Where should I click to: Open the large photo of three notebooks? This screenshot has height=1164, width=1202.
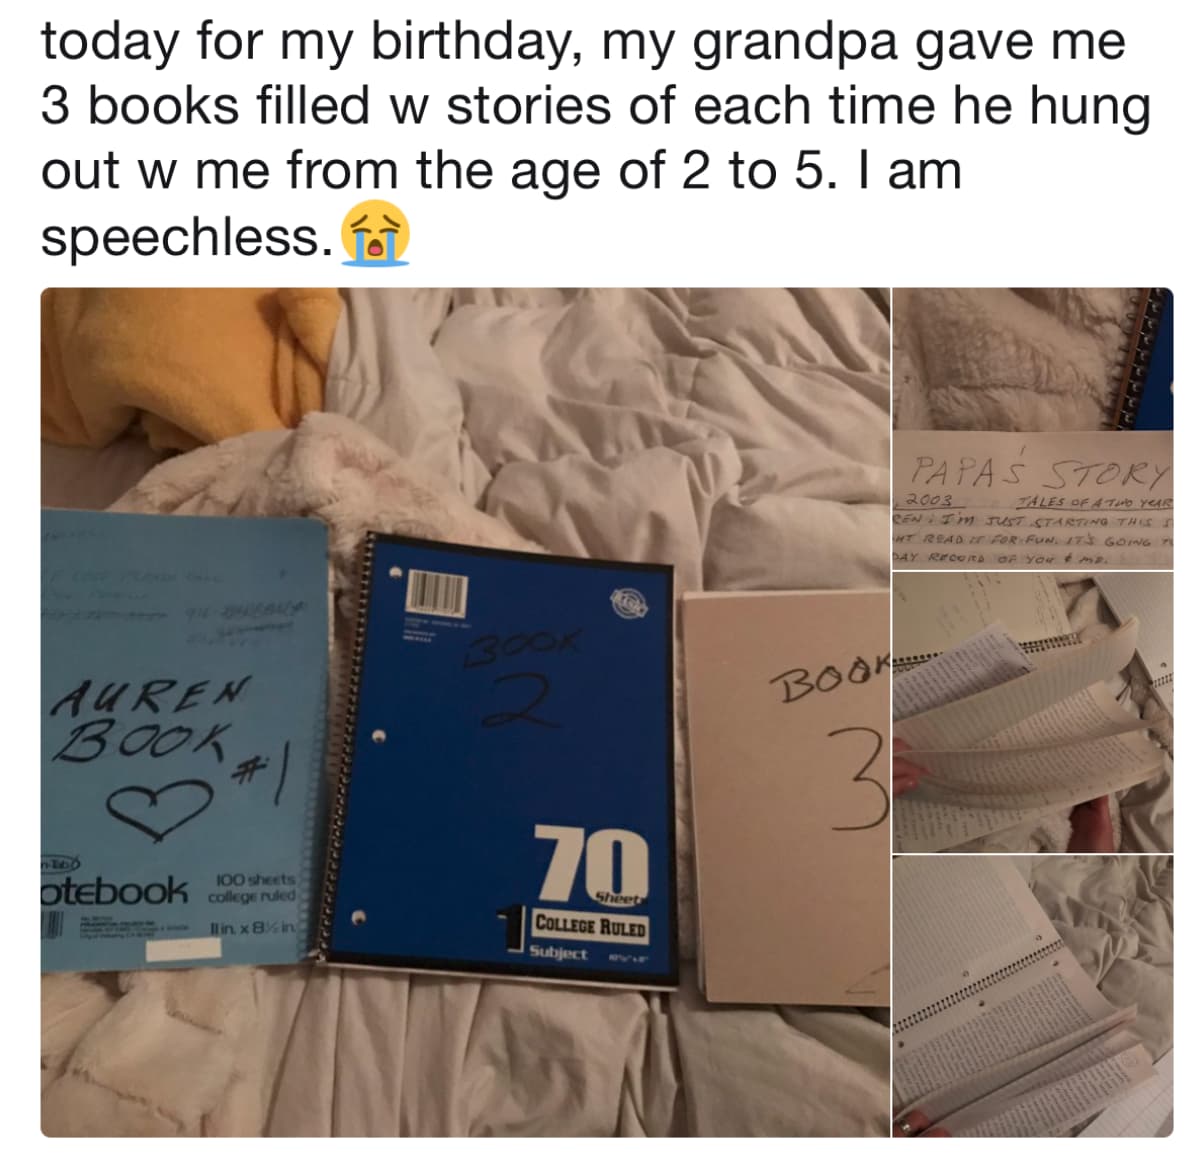click(465, 712)
